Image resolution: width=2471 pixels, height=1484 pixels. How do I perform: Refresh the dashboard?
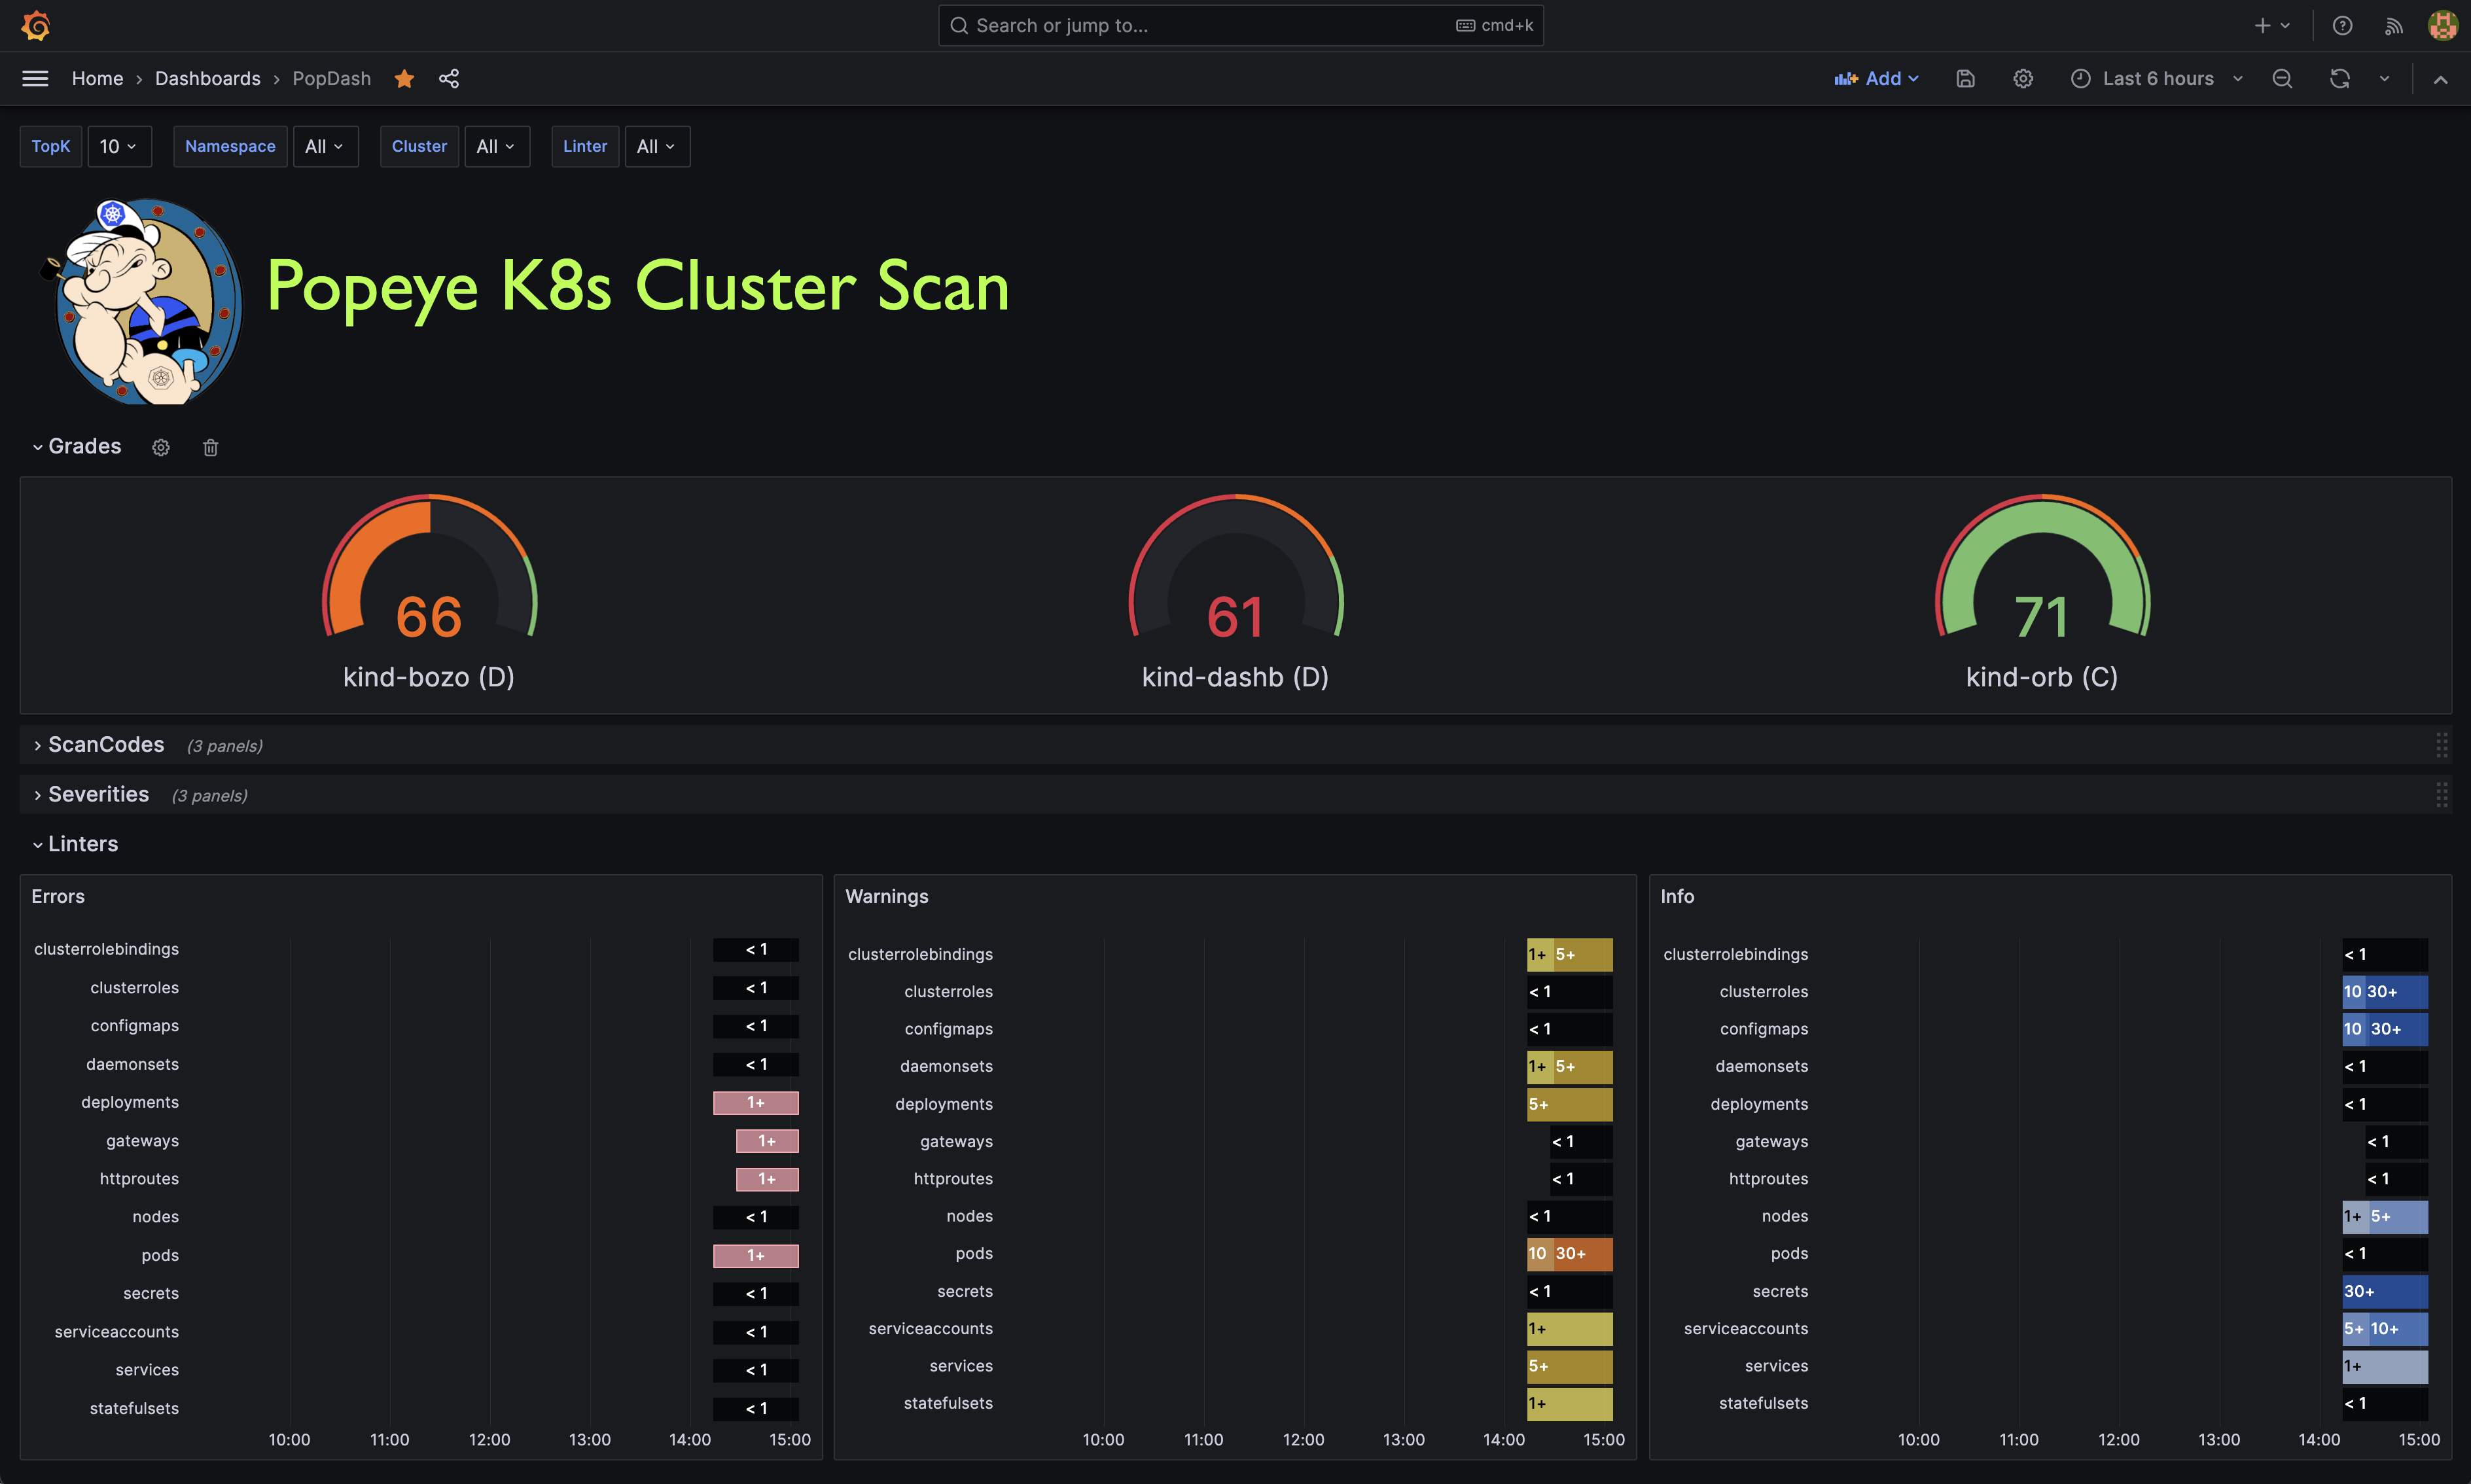coord(2340,78)
